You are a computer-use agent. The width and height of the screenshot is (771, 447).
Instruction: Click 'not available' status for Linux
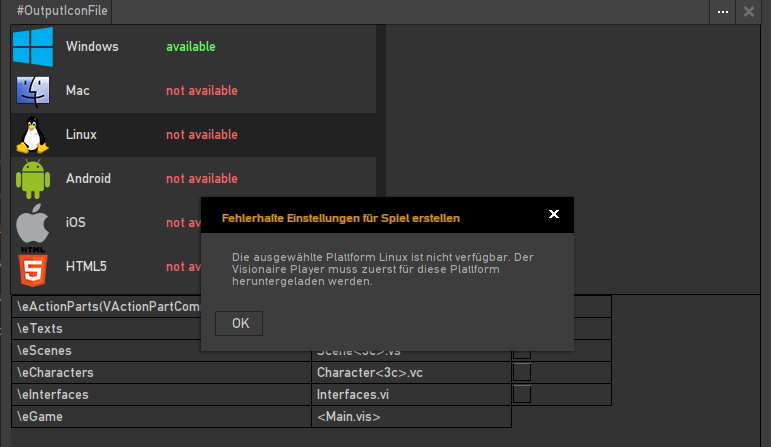point(202,135)
